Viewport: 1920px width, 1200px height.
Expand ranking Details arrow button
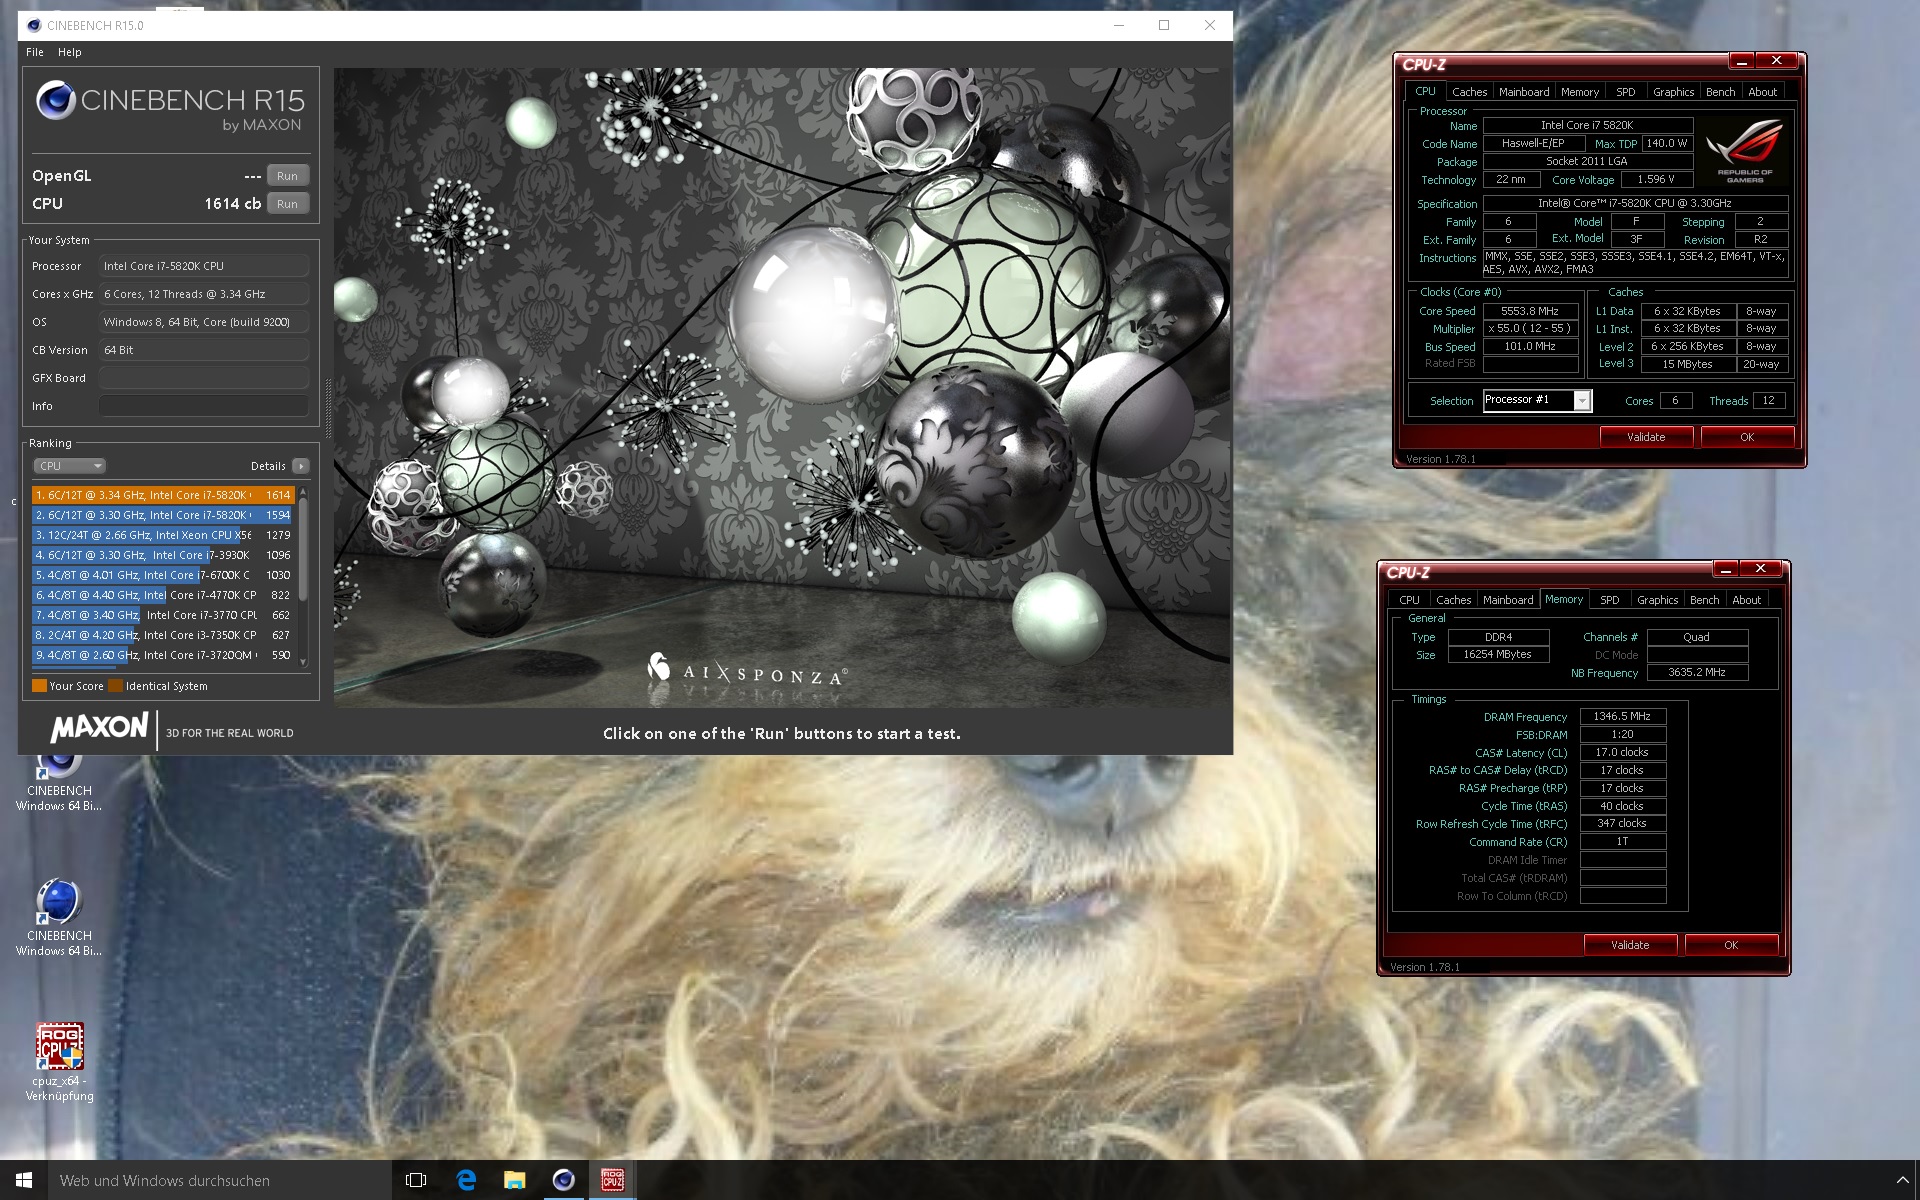[x=301, y=466]
